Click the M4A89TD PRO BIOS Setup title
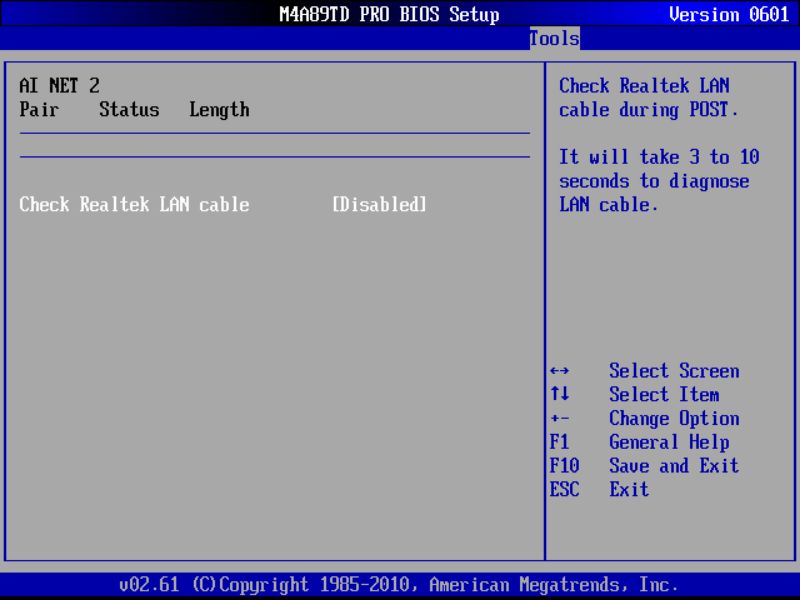The image size is (800, 600). (388, 14)
